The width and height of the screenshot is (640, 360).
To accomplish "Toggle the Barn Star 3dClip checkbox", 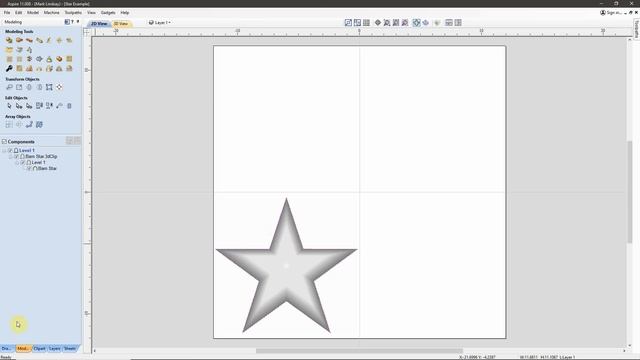I will 17,156.
